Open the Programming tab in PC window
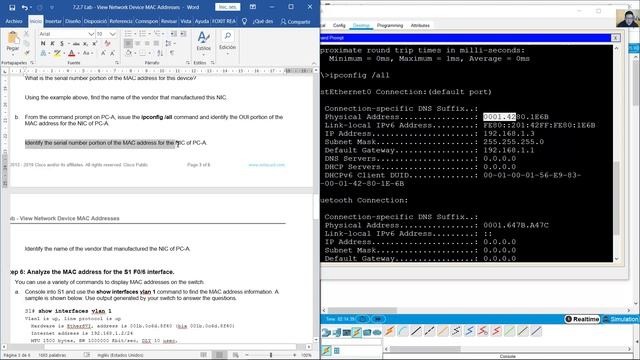 click(x=390, y=25)
